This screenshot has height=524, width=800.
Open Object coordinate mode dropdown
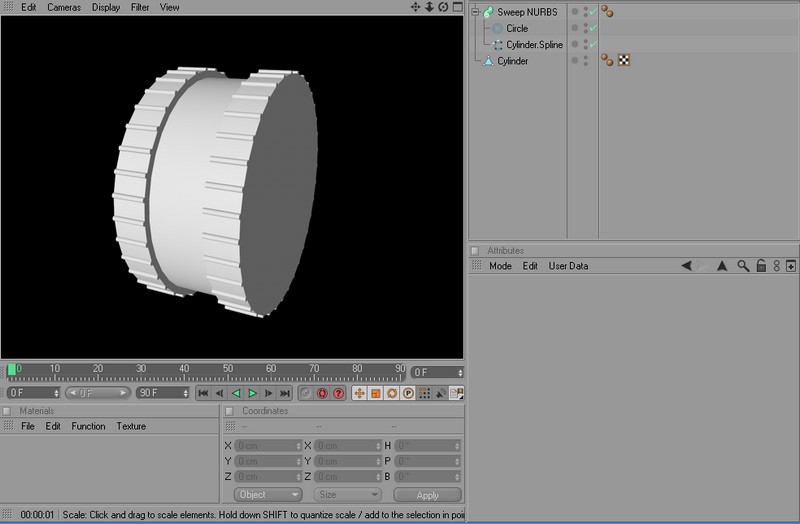pos(268,494)
